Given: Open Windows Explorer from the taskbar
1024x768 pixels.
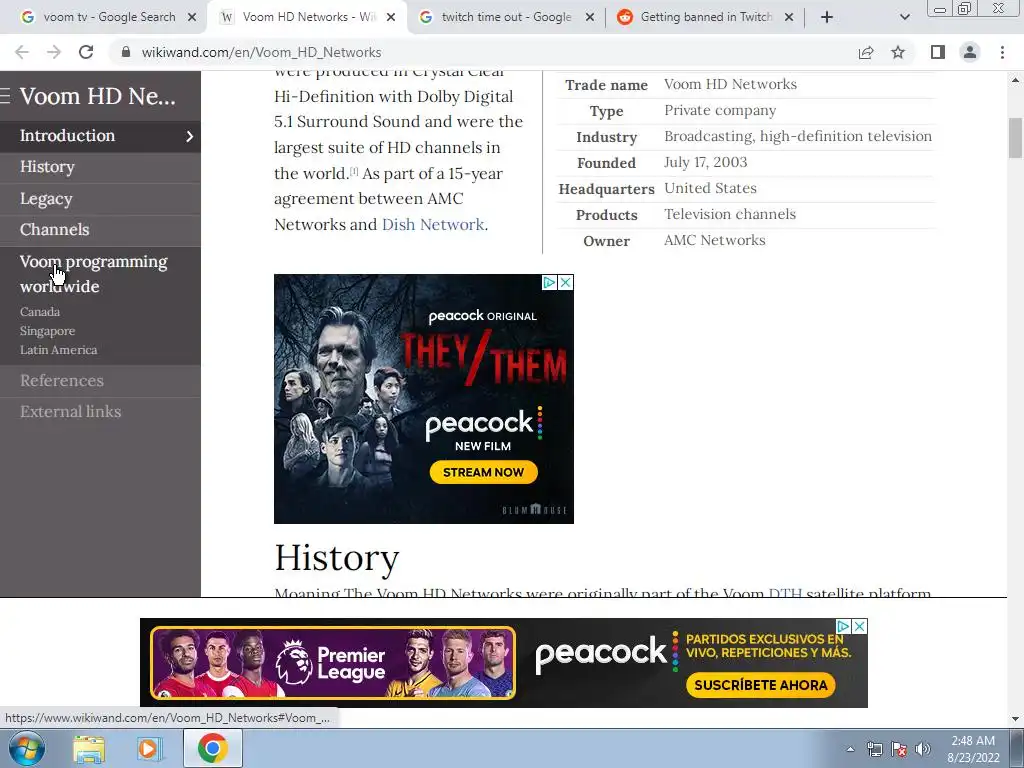Looking at the screenshot, I should pos(89,748).
